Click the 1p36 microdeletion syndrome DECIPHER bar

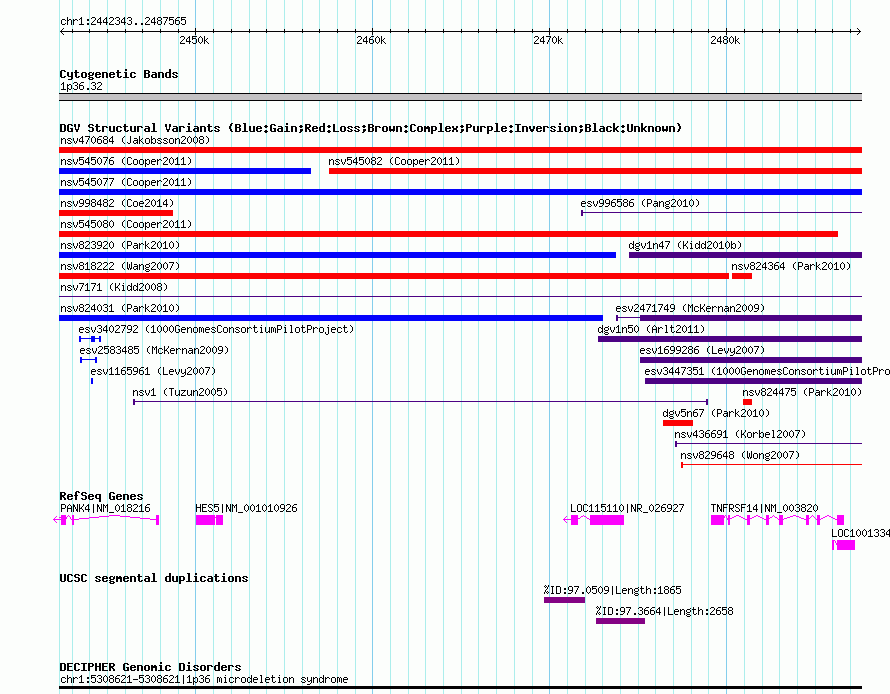coord(460,687)
